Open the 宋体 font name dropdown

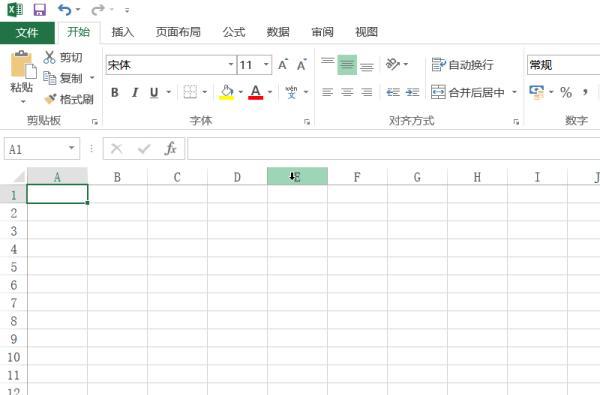231,65
